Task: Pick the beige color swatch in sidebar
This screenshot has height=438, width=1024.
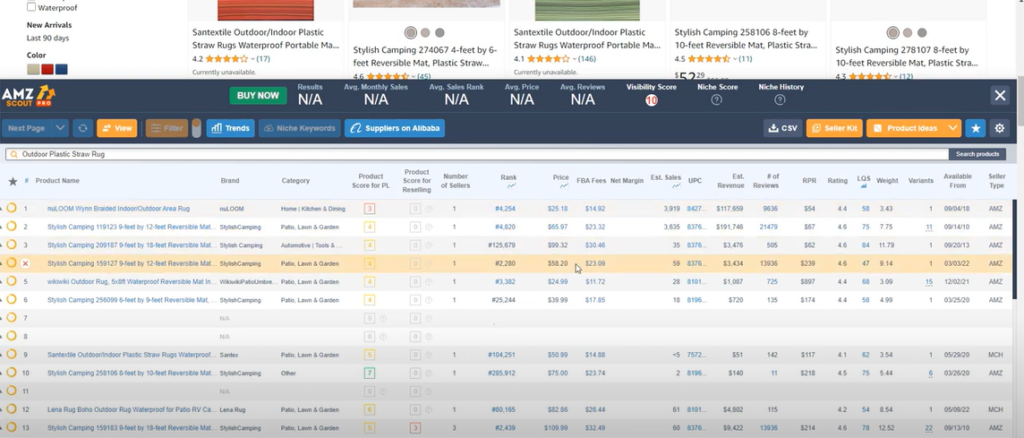Action: click(33, 70)
